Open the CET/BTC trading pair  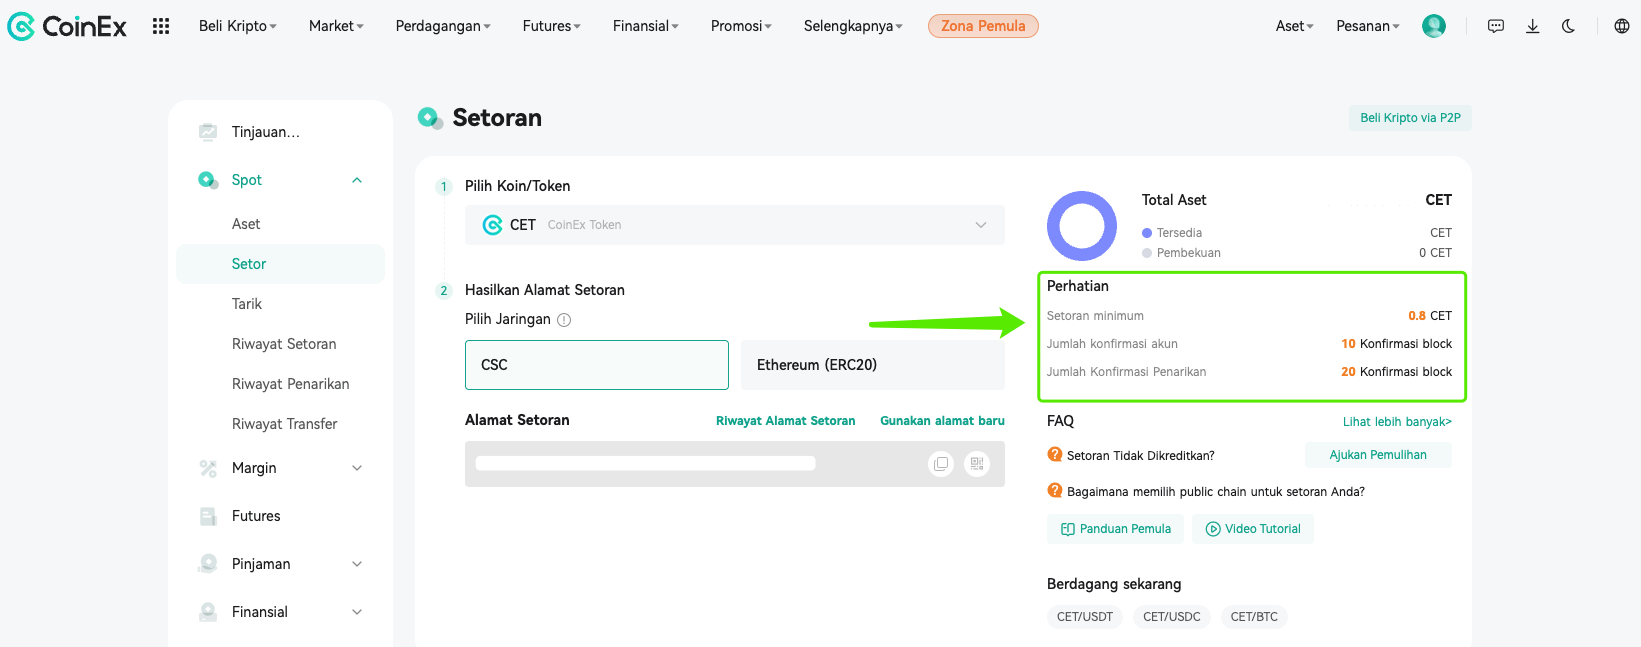point(1254,617)
